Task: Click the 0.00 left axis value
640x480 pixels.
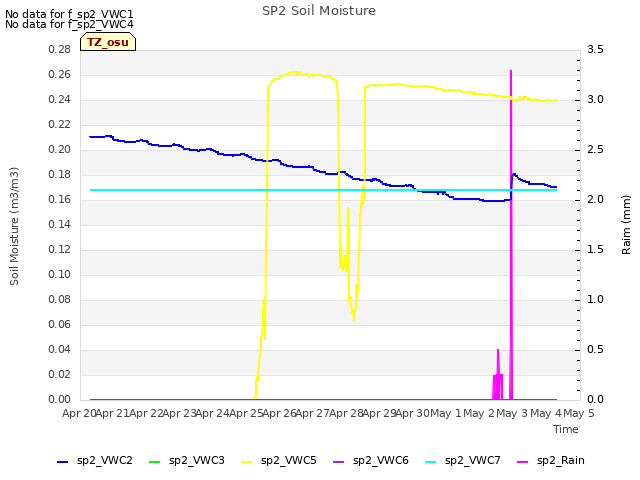Action: click(60, 400)
